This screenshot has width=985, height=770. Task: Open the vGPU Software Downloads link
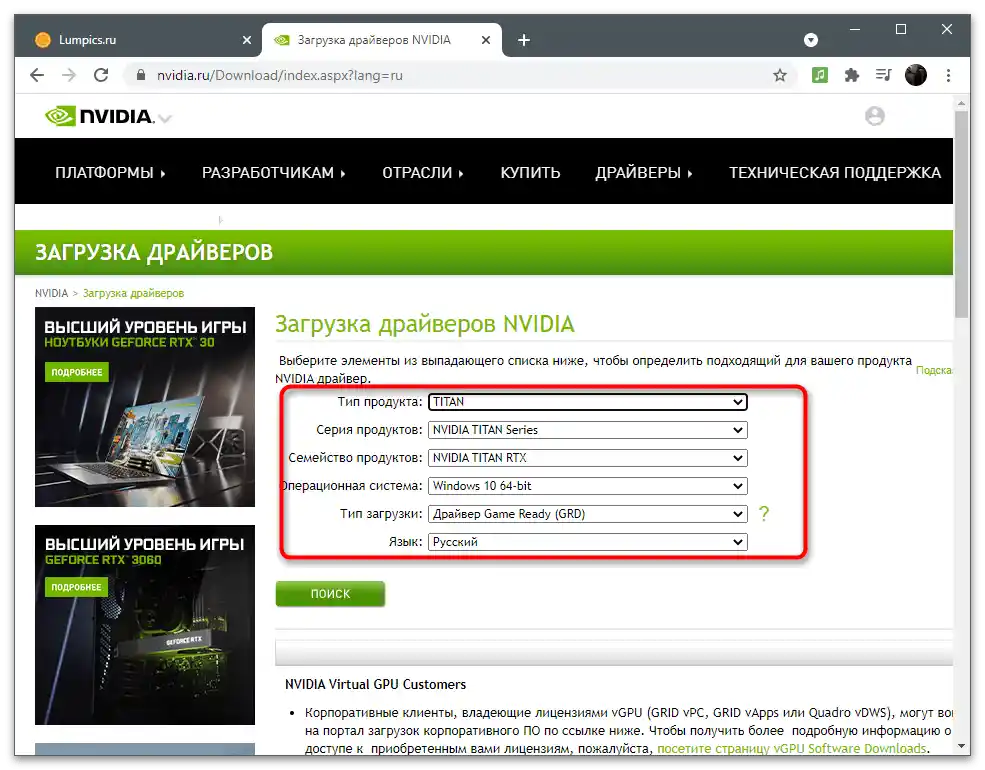pyautogui.click(x=792, y=748)
